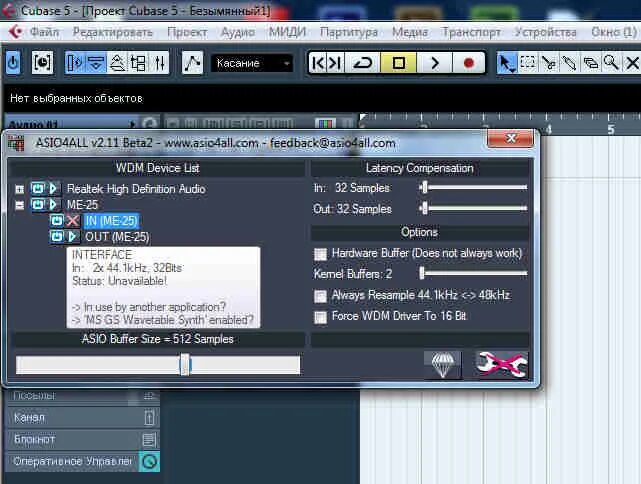
Task: Click the Cubase logo icon in menu bar
Action: pyautogui.click(x=16, y=32)
